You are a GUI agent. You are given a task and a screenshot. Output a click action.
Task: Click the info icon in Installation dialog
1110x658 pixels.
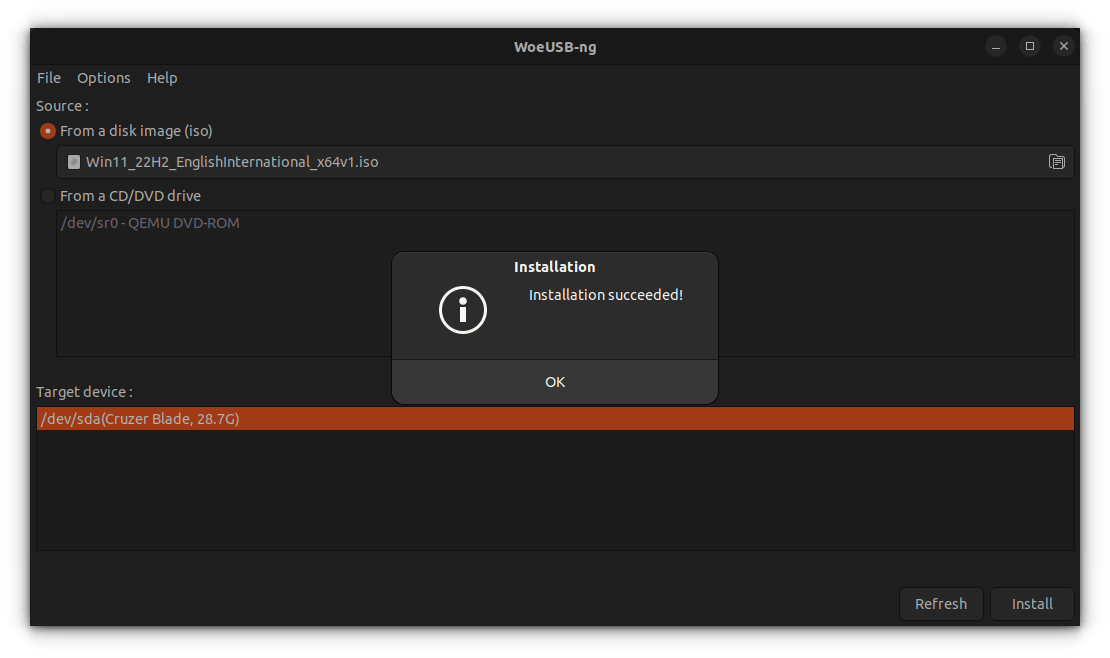462,311
